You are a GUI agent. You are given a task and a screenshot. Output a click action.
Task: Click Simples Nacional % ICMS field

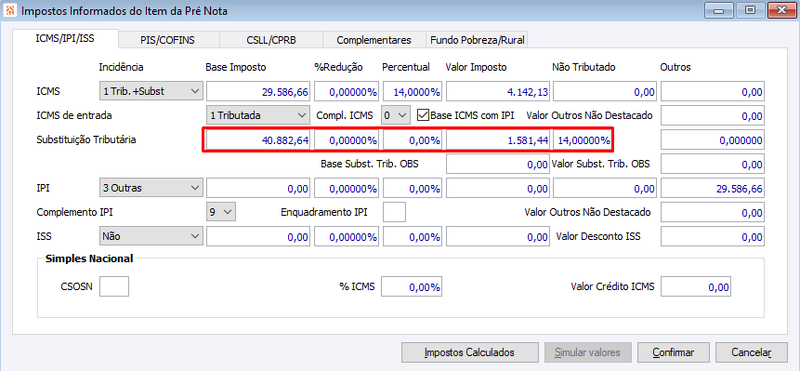412,287
